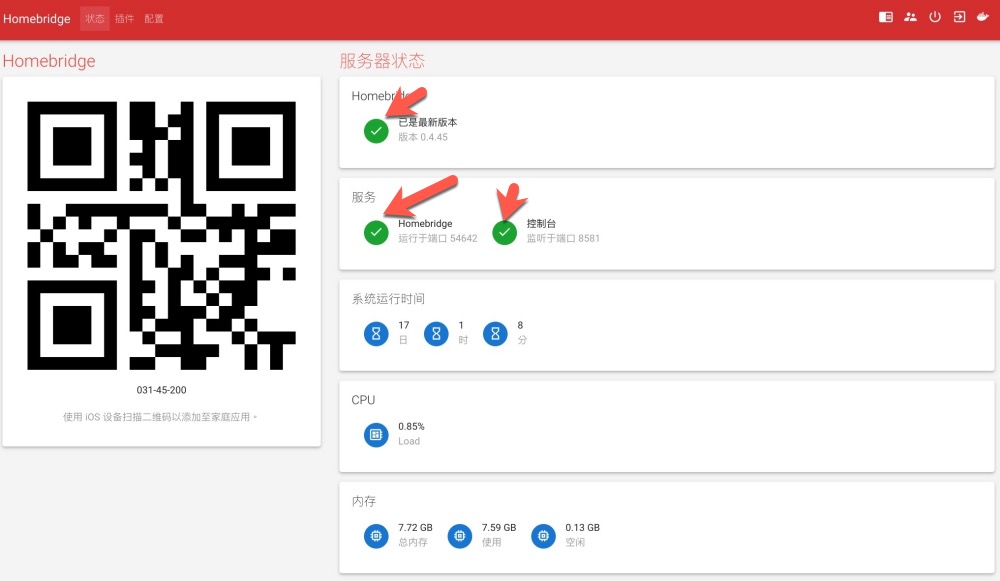Click the iOS scan instruction text under QR

(x=159, y=417)
